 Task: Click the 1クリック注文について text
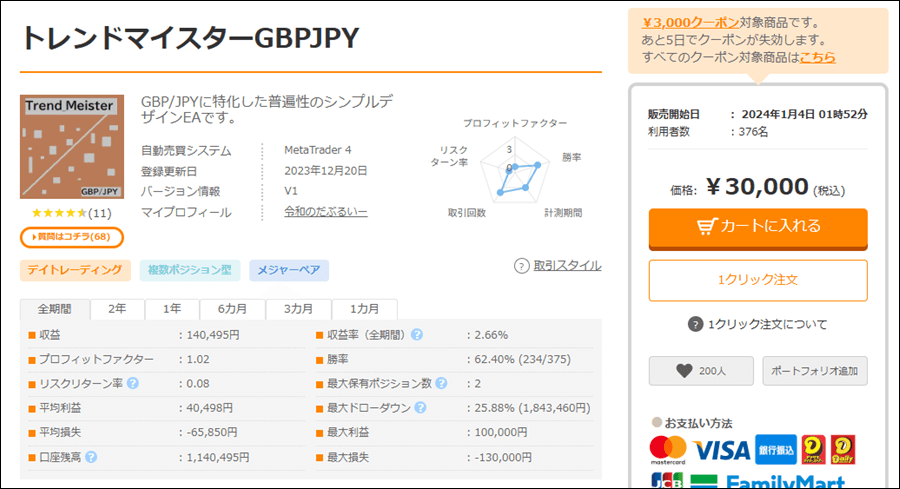tap(767, 324)
